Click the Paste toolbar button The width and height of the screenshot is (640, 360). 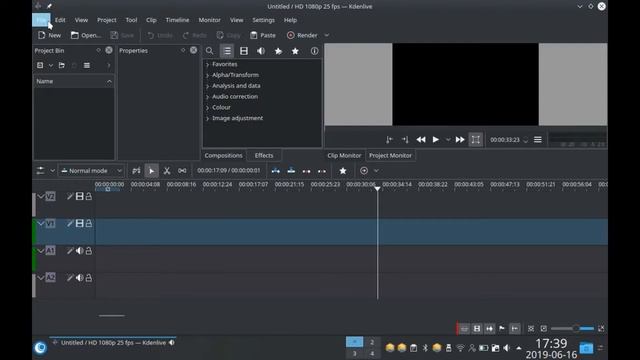[262, 36]
